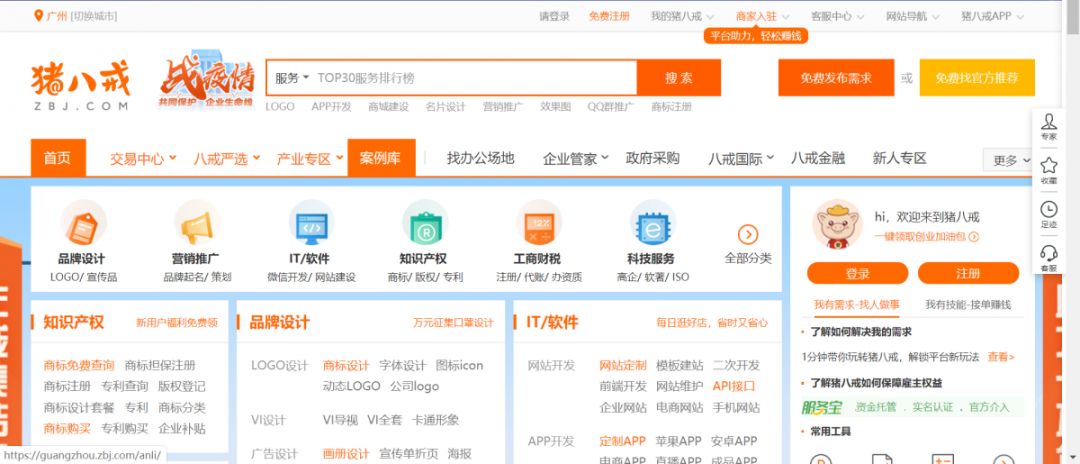This screenshot has width=1080, height=464.
Task: Open the 更多 nav dropdown
Action: pyautogui.click(x=1010, y=160)
